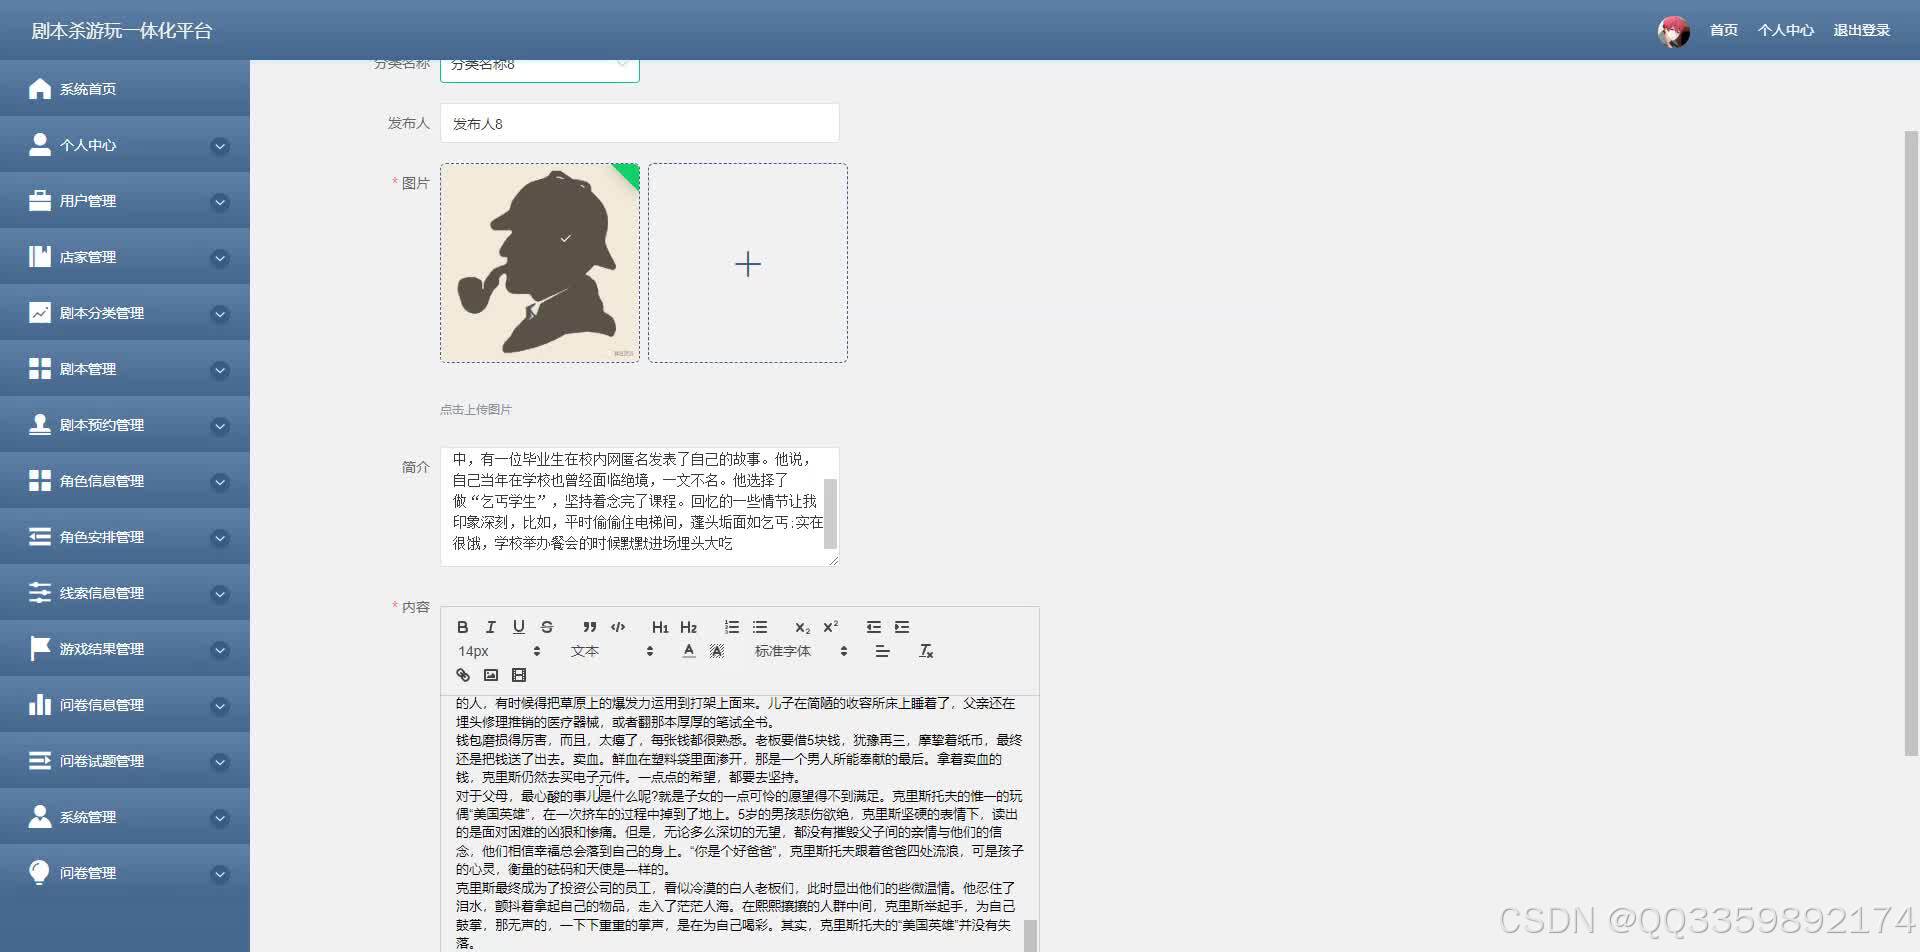Open the text background color picker

[716, 651]
